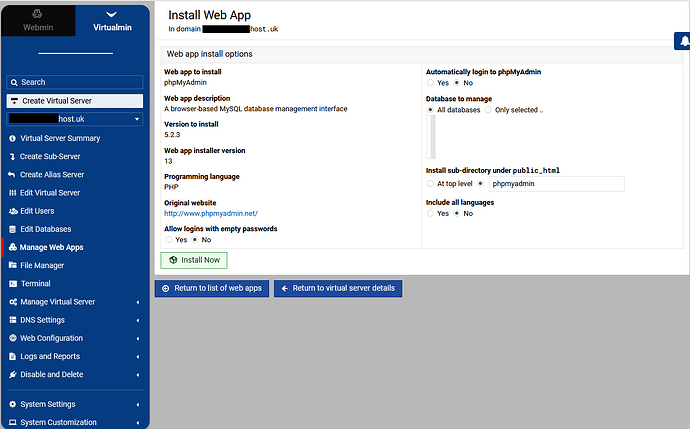Expand the DNS Settings menu
Image resolution: width=690 pixels, height=429 pixels.
pos(75,320)
